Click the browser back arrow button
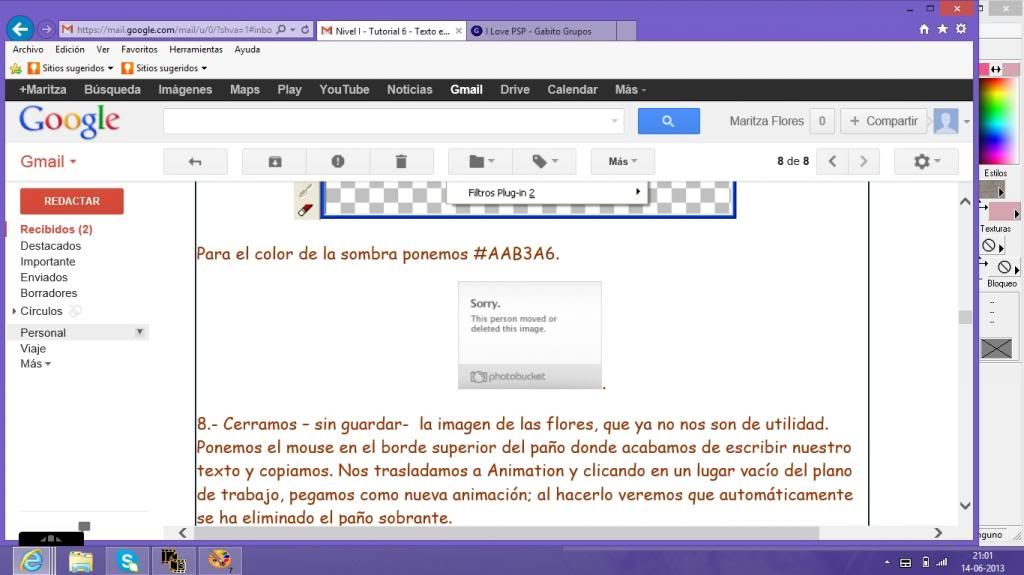Screen dimensions: 1024x575 19,30
